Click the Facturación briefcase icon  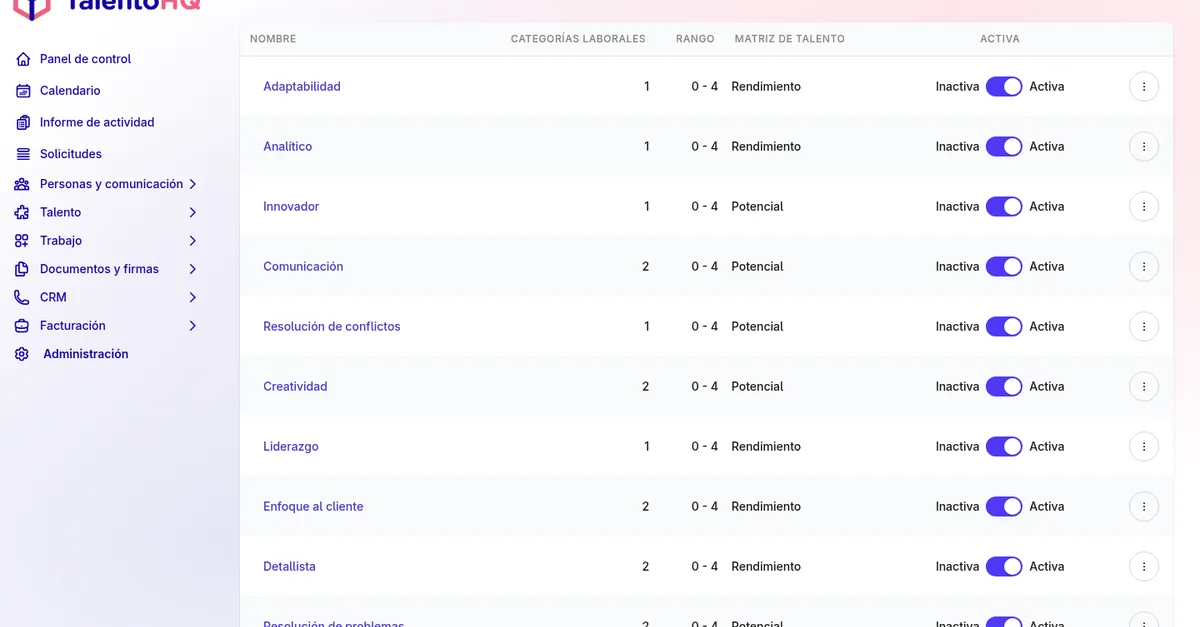coord(22,326)
